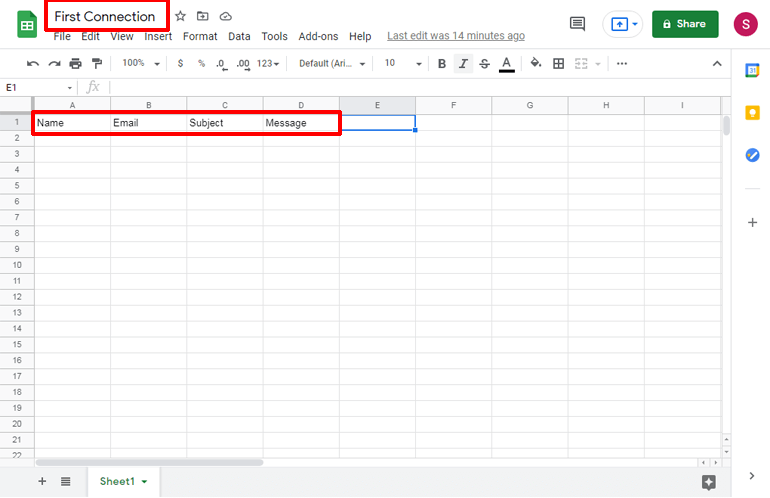770x498 pixels.
Task: Click the present to meeting button
Action: tap(619, 24)
